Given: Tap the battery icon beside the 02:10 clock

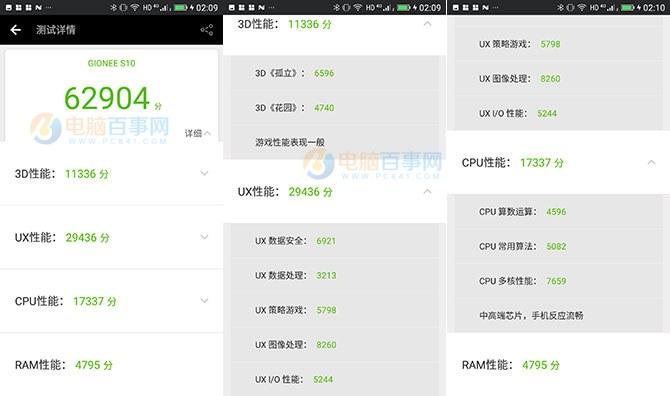Looking at the screenshot, I should pyautogui.click(x=627, y=8).
